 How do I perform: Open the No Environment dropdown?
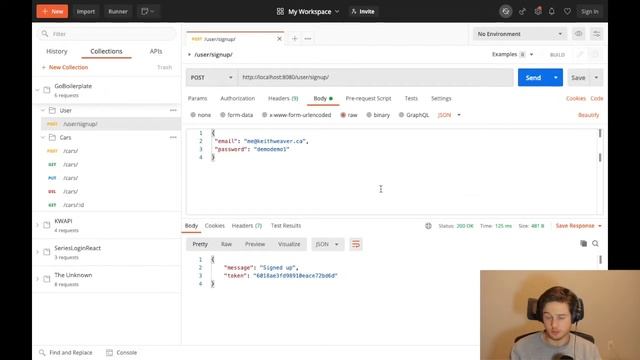(x=520, y=34)
